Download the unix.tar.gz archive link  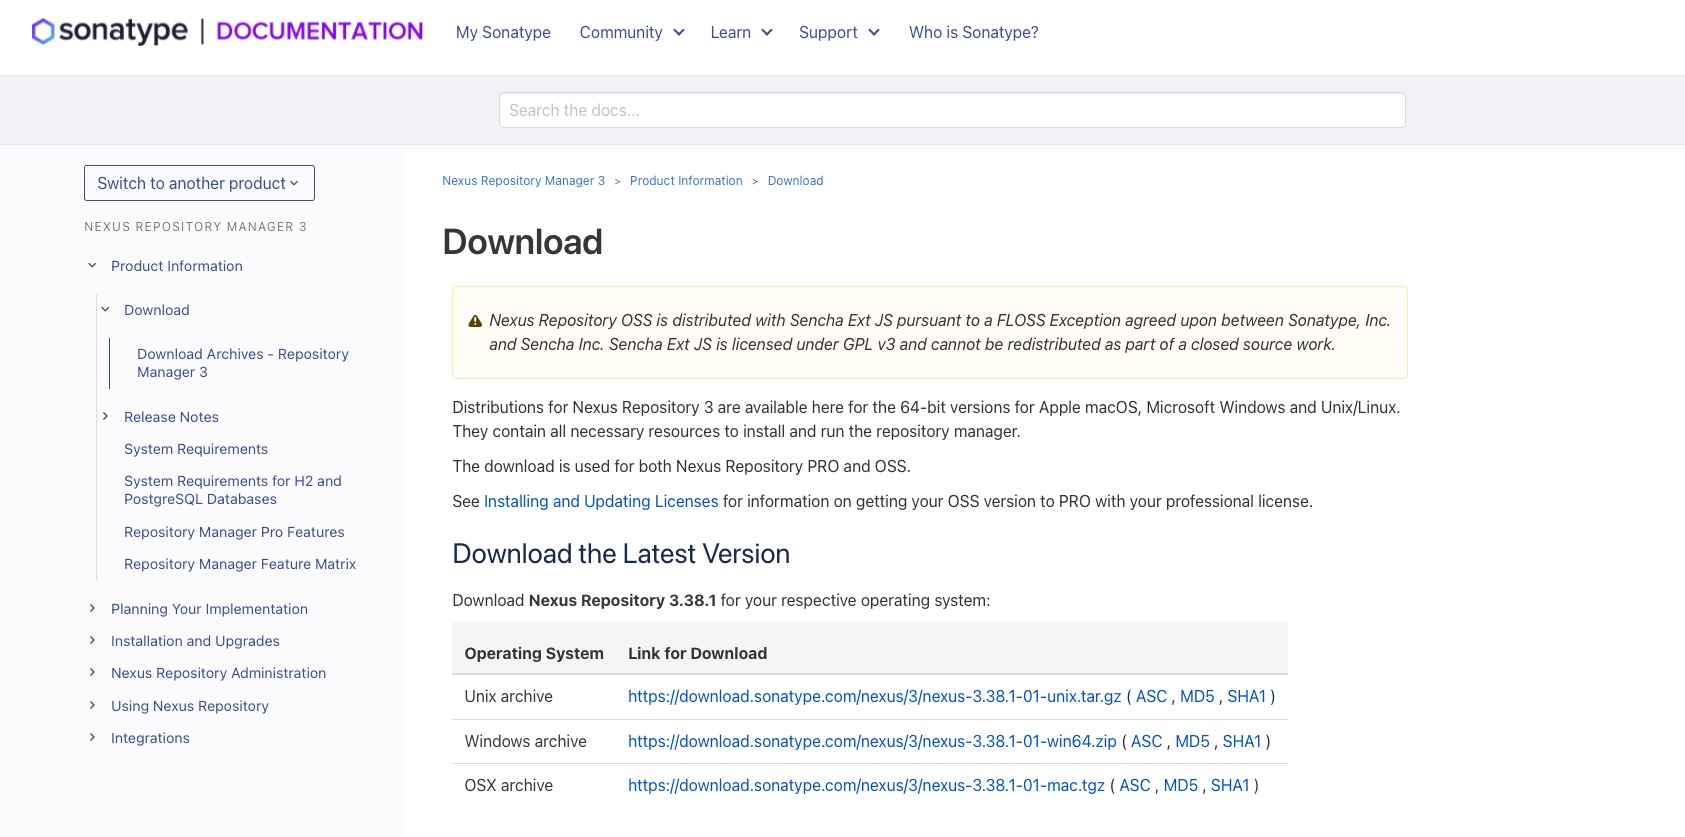point(875,696)
